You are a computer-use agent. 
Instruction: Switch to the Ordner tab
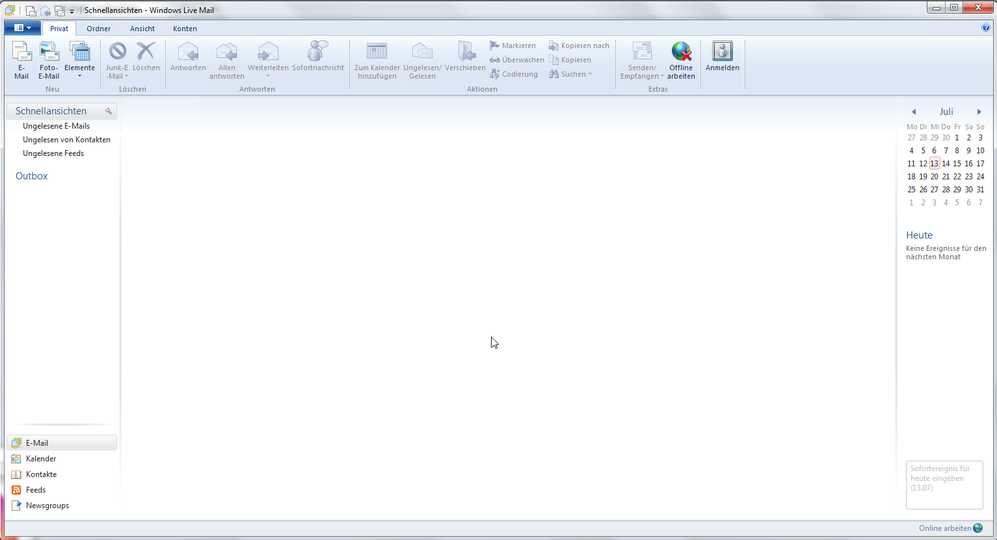[x=99, y=29]
